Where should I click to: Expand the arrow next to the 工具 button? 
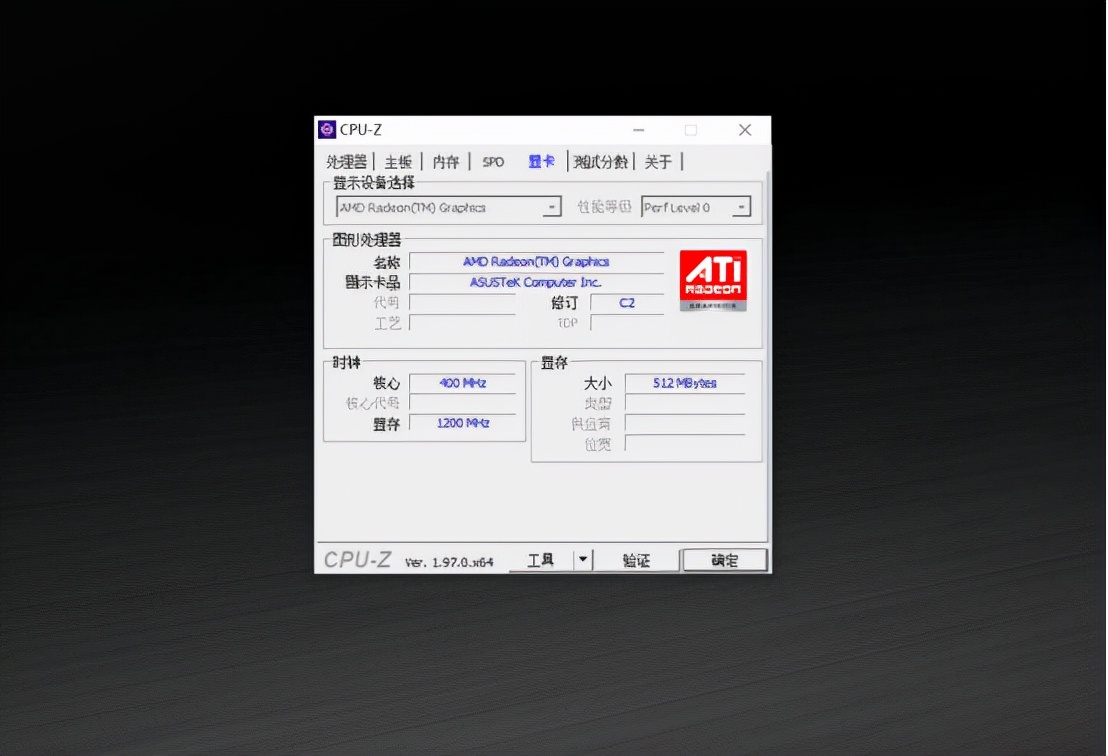[585, 560]
